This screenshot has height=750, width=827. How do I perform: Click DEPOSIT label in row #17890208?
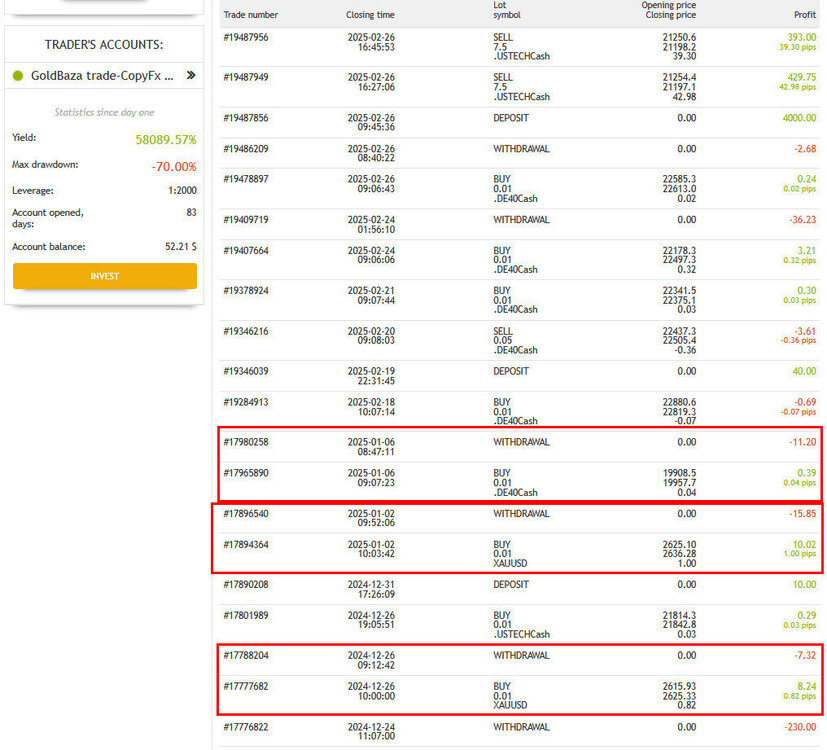[511, 584]
